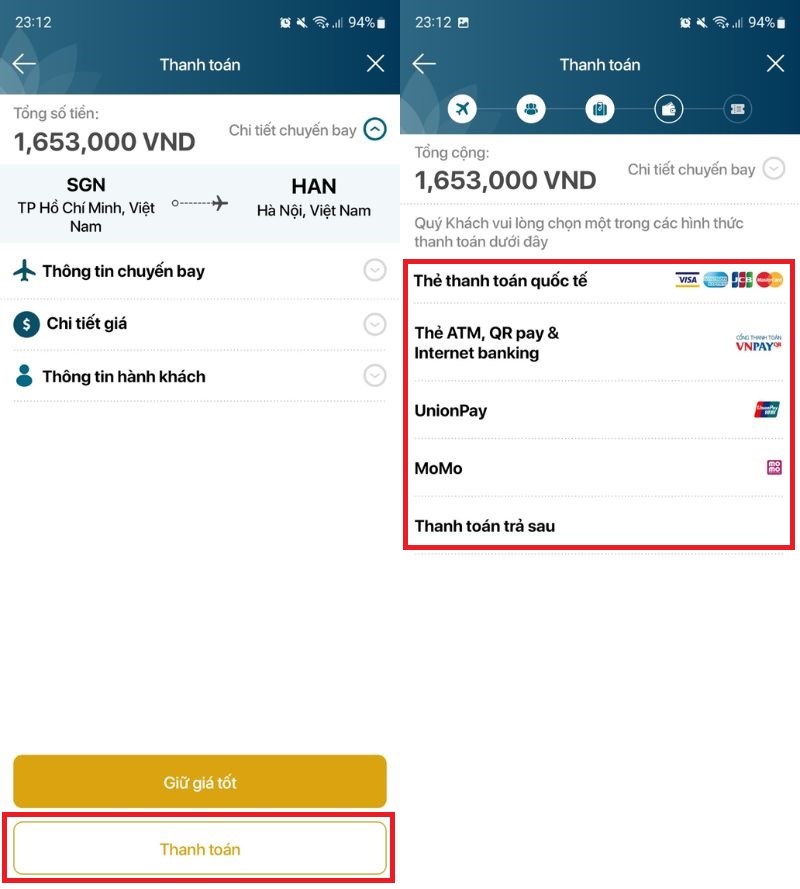Expand Chi tiết chuyến bay on right screen
The width and height of the screenshot is (800, 889).
pos(774,168)
